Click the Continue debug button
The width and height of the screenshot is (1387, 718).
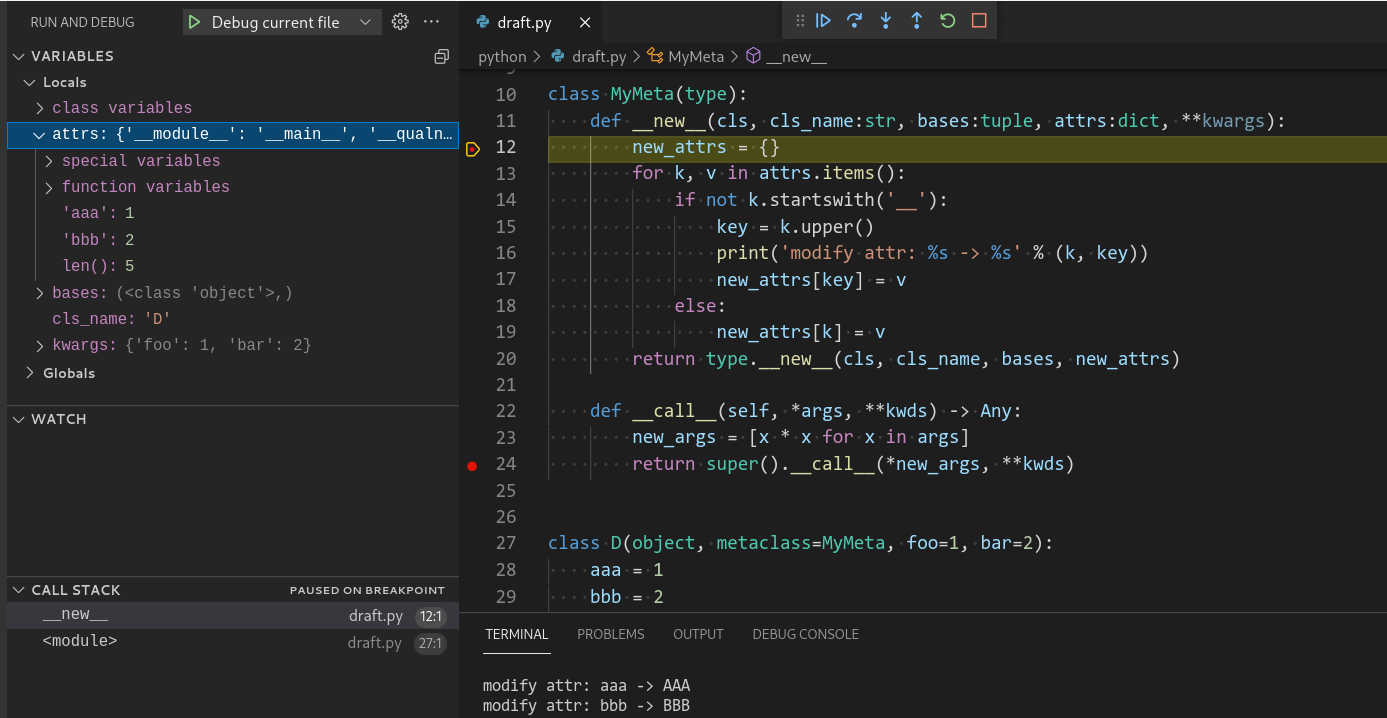click(823, 21)
